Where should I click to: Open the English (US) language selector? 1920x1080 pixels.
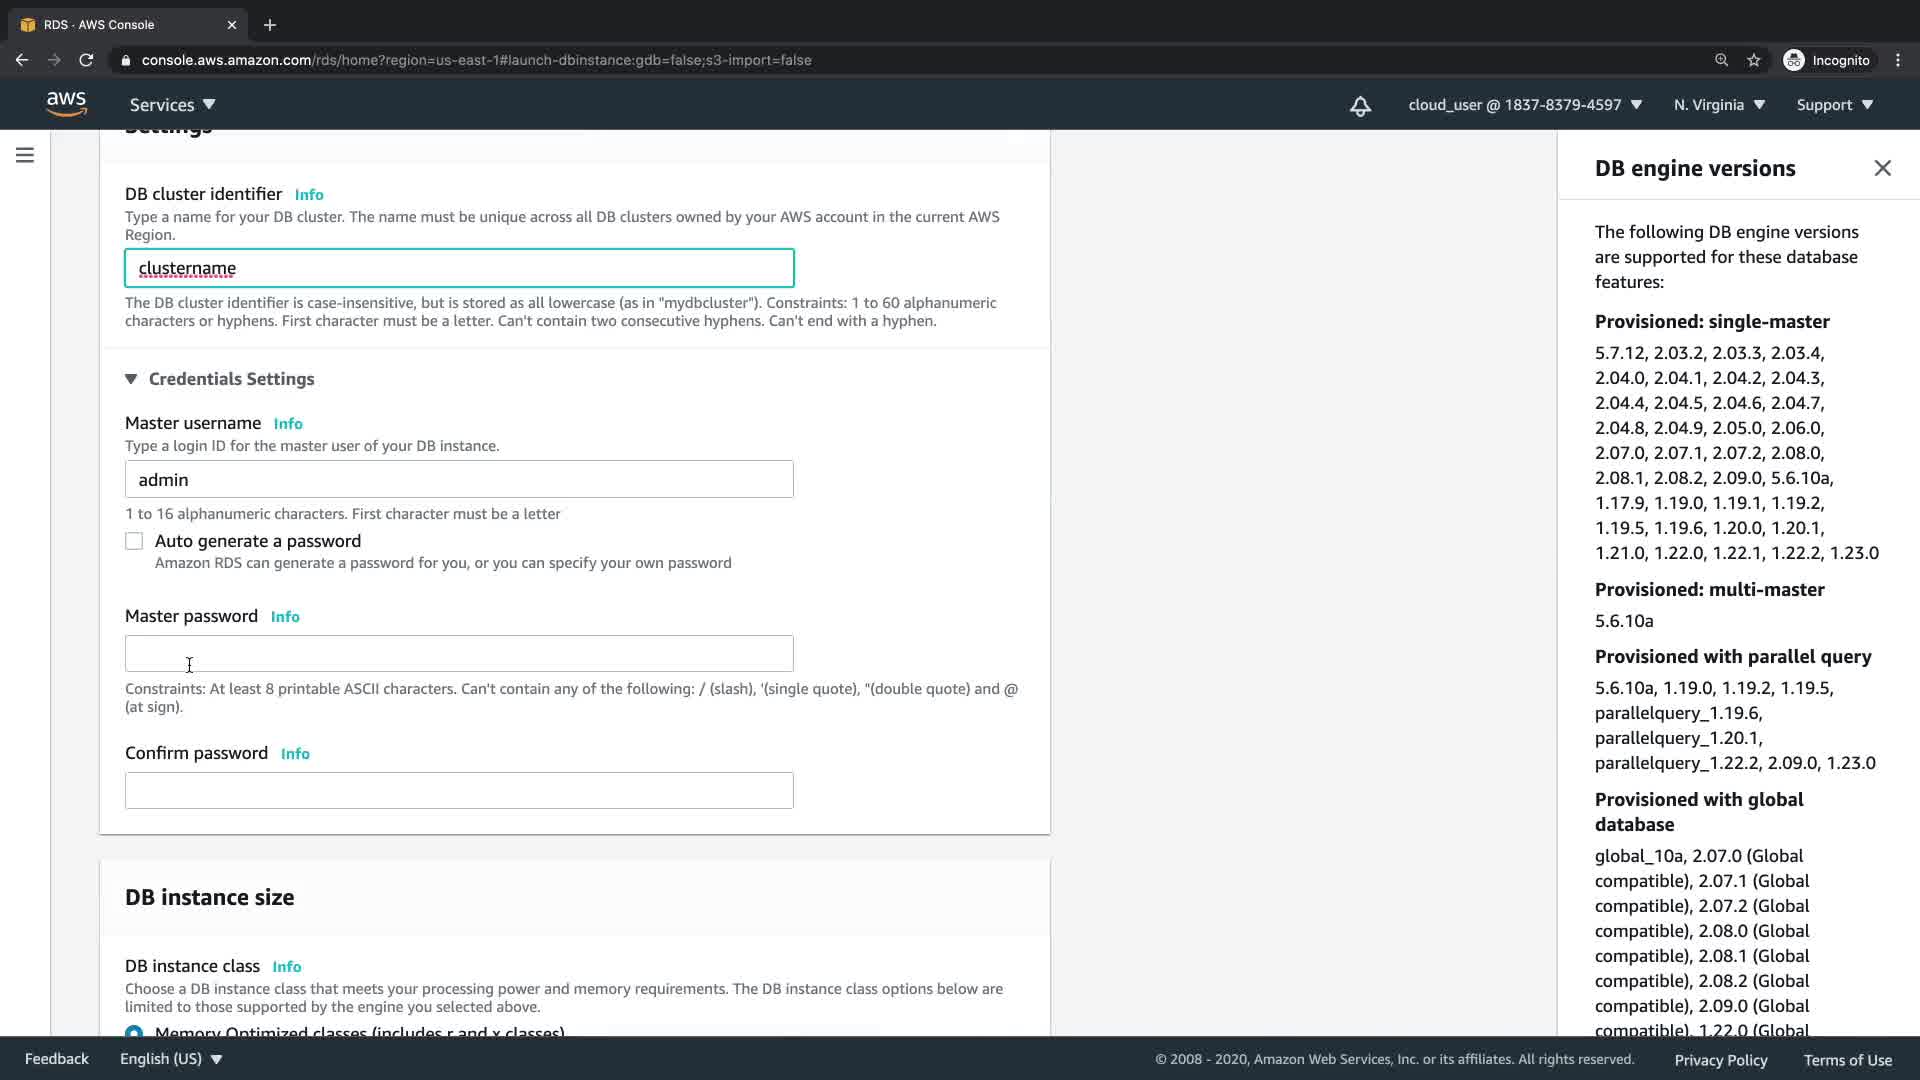point(171,1059)
